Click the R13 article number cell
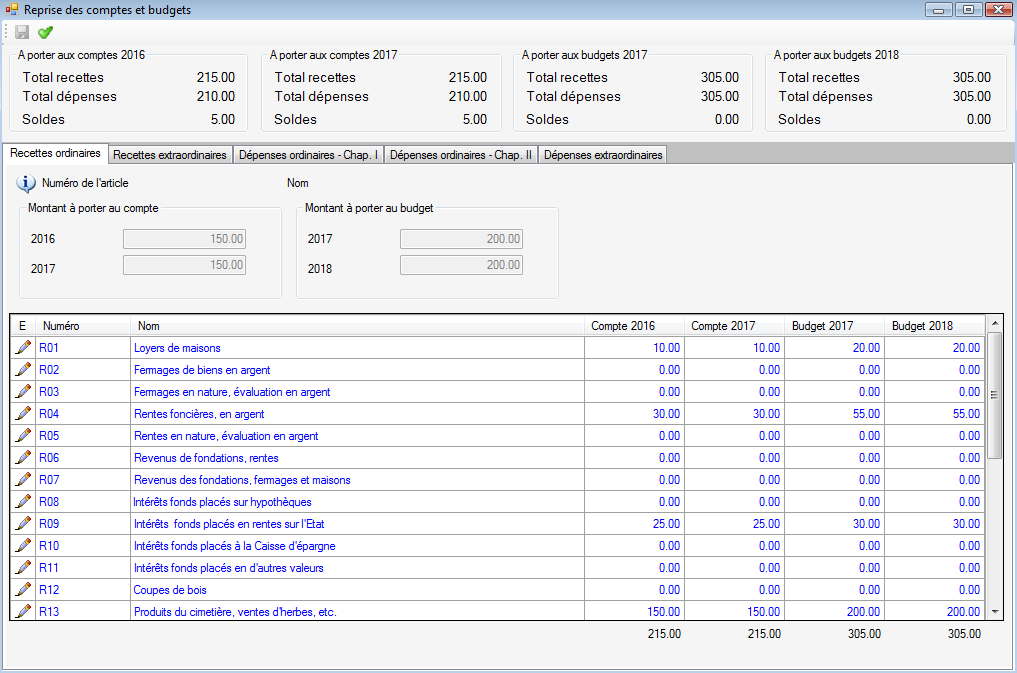 coord(84,611)
